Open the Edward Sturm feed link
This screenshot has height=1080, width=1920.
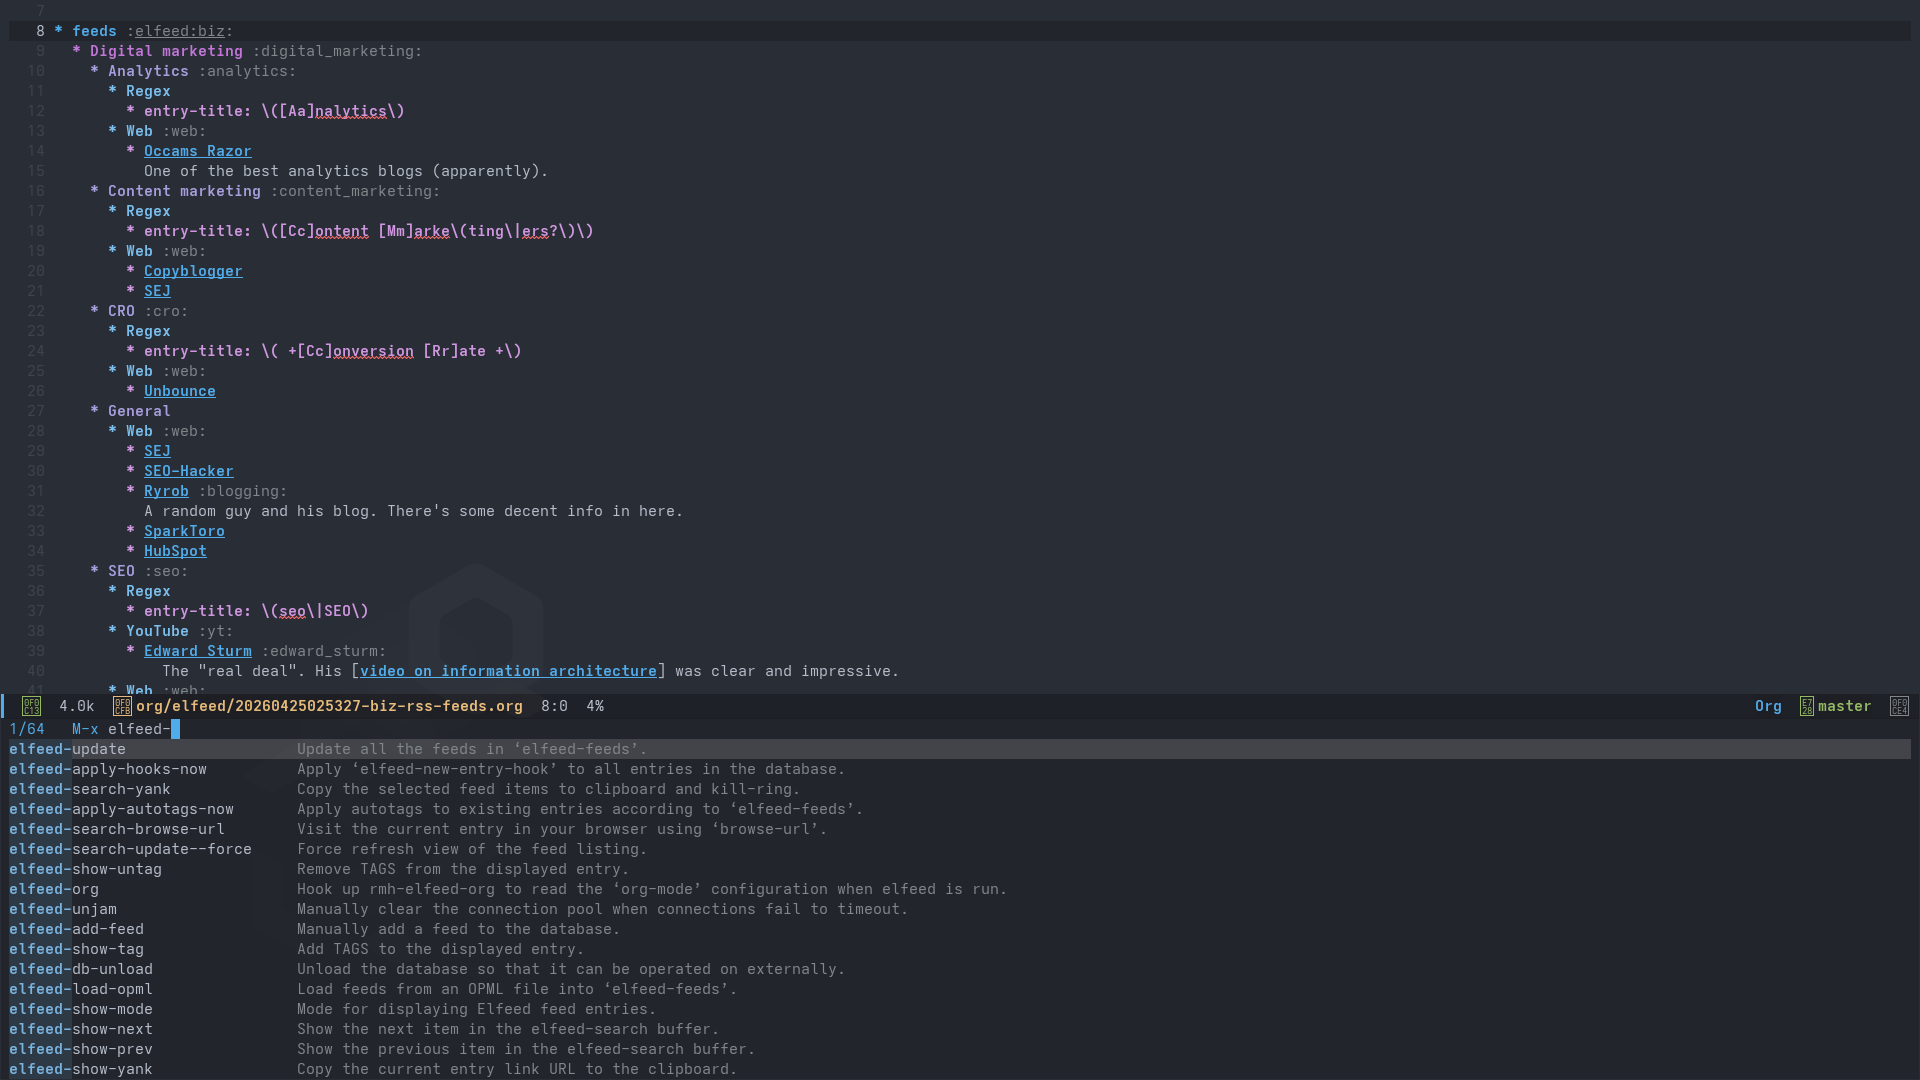click(197, 651)
